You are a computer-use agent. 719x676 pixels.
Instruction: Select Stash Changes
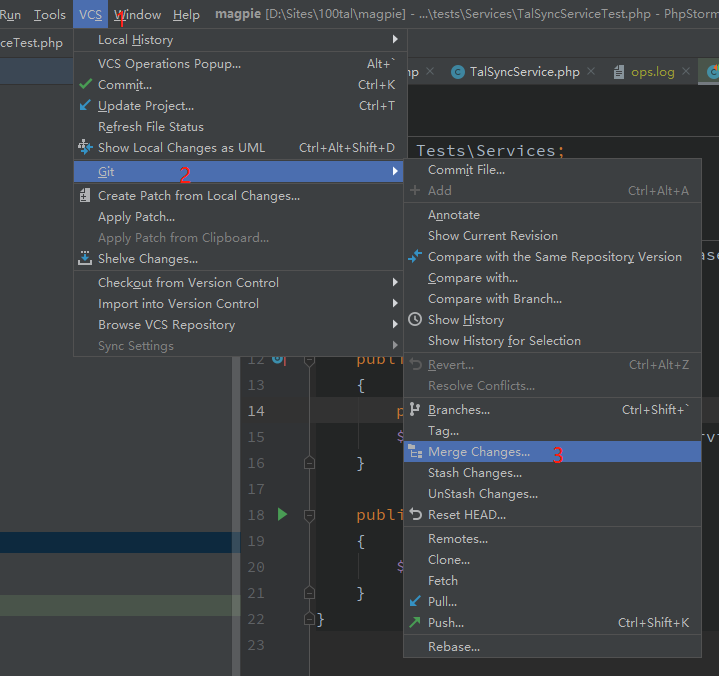pyautogui.click(x=553, y=473)
